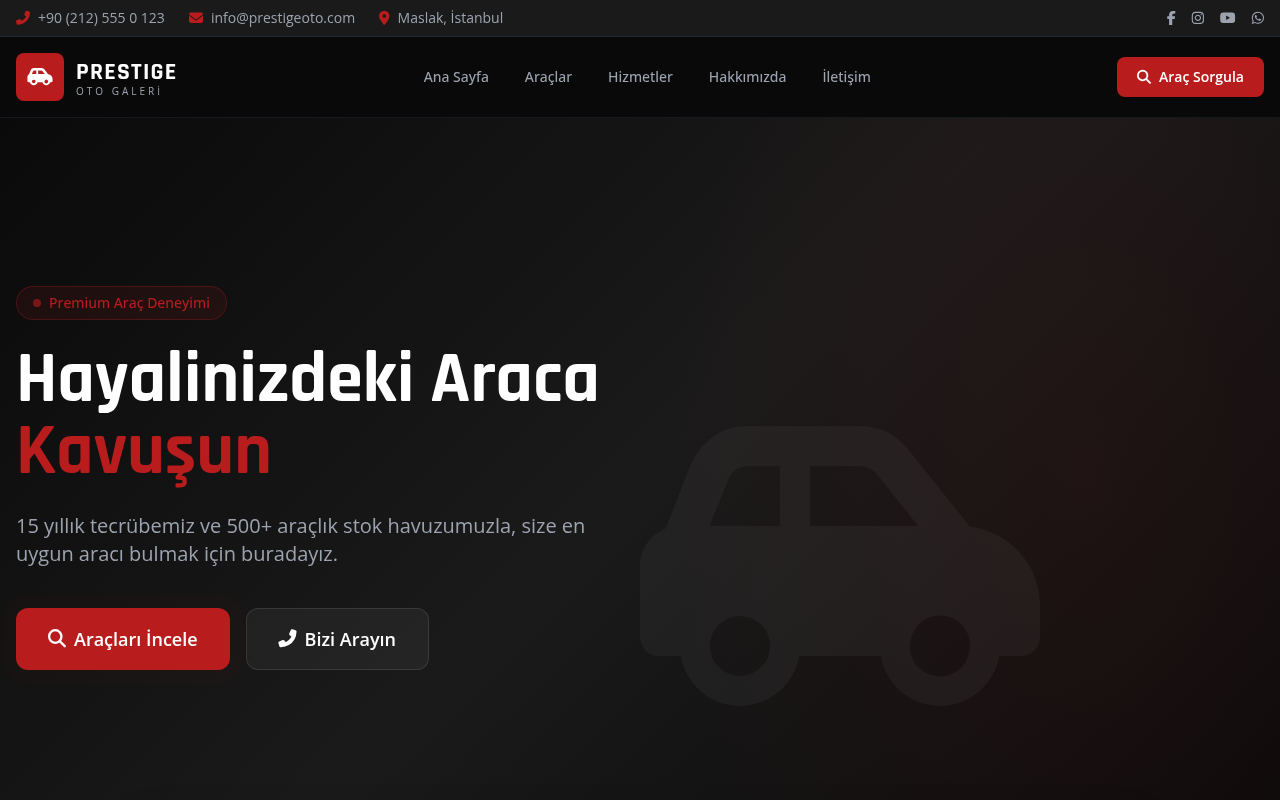Image resolution: width=1280 pixels, height=800 pixels.
Task: Select the Araçlar menu item
Action: point(548,76)
